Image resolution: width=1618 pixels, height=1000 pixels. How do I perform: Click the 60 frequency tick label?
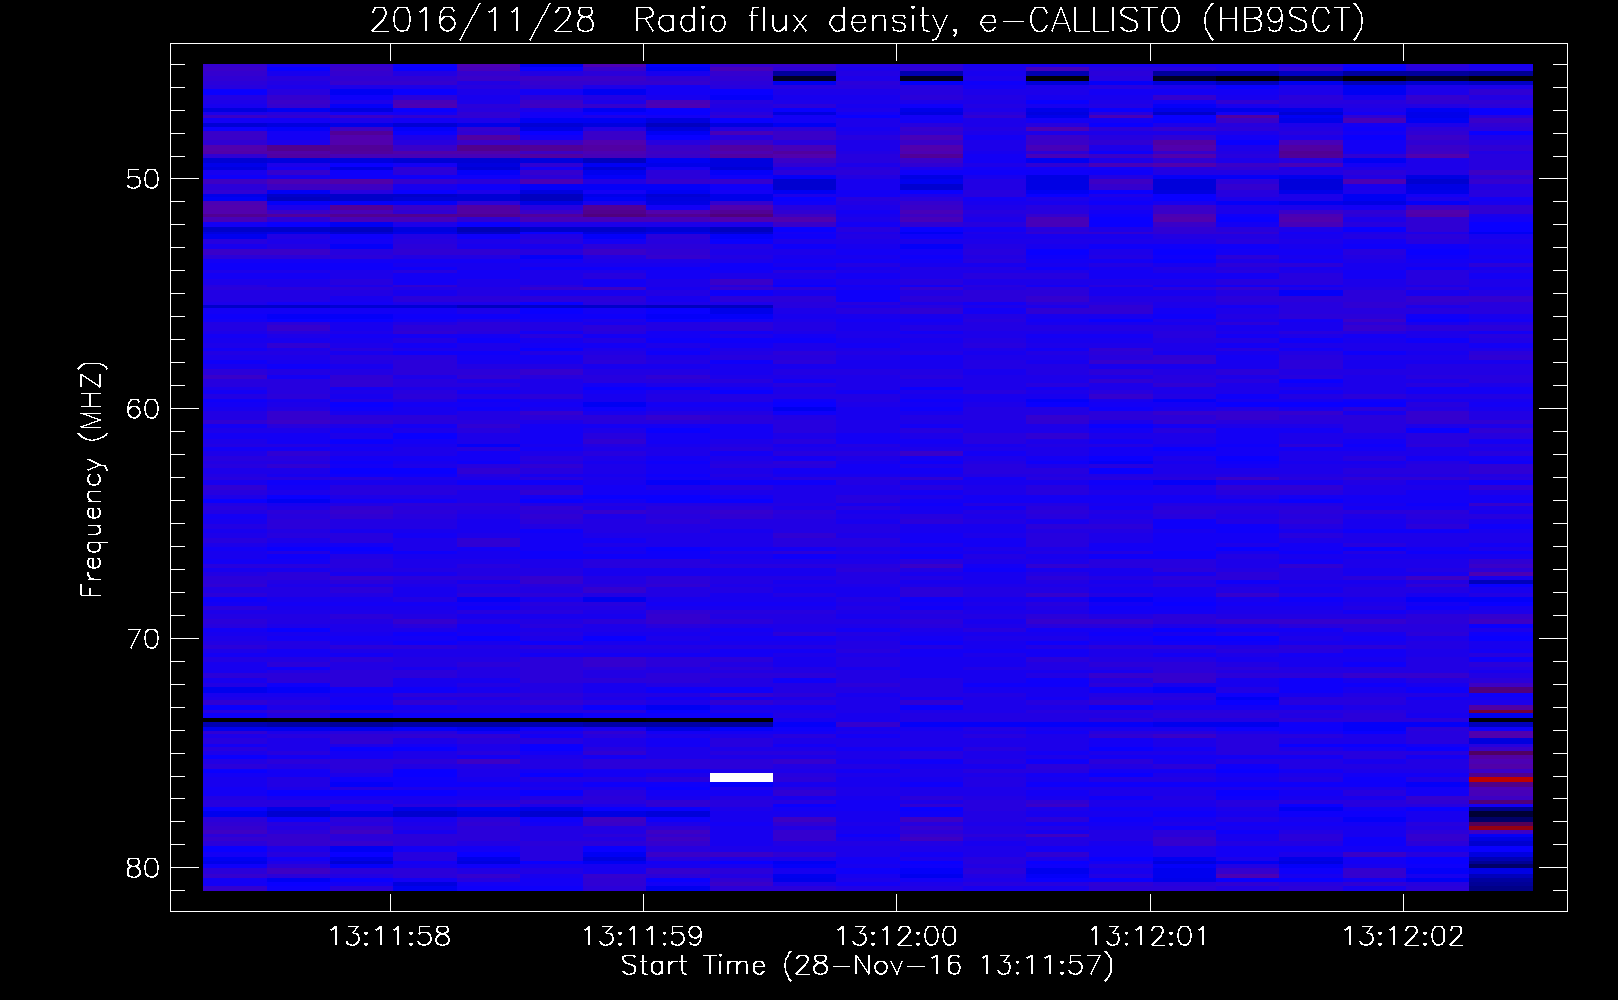[143, 409]
